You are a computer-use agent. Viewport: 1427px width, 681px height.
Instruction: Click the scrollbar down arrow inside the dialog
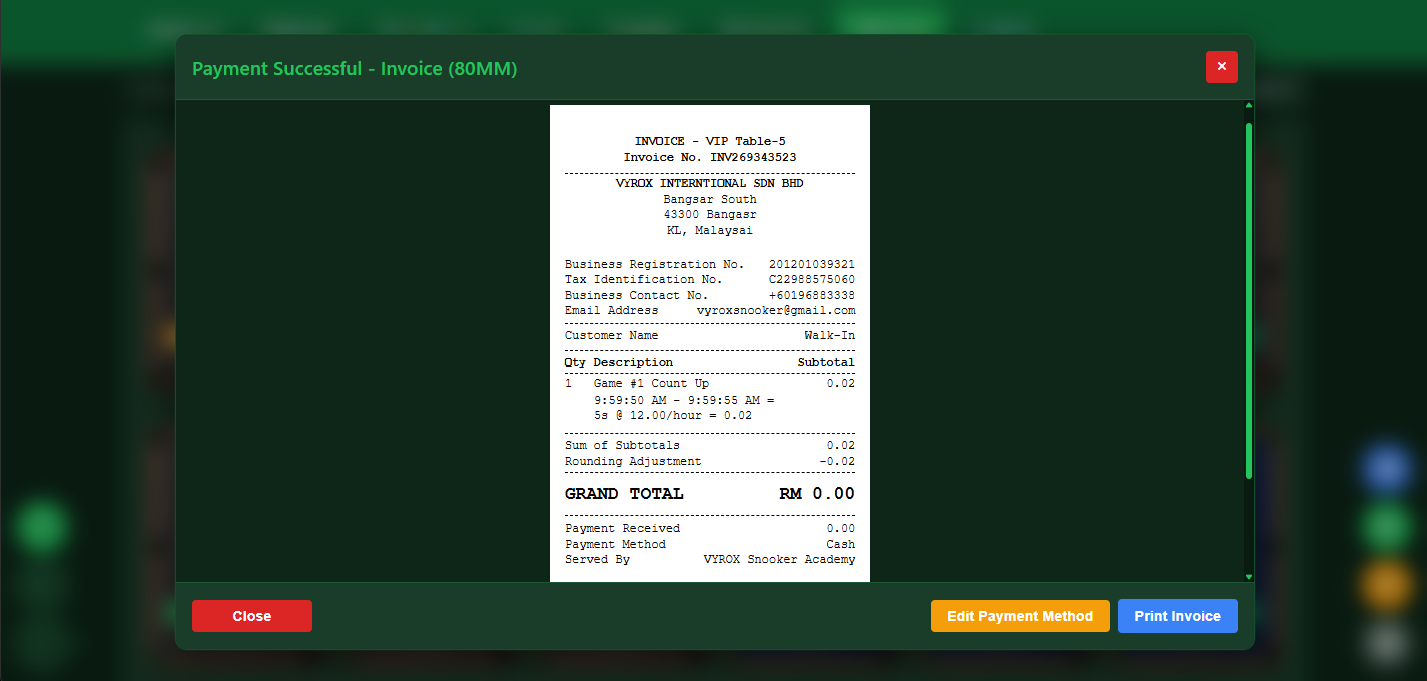point(1247,577)
